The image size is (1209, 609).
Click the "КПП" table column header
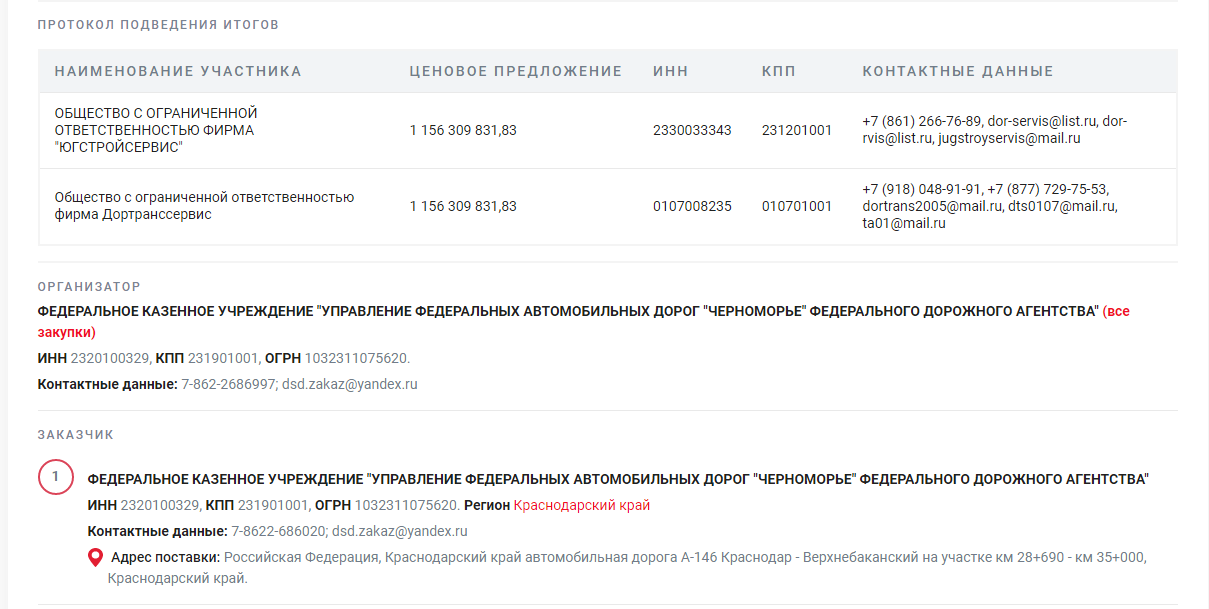779,71
